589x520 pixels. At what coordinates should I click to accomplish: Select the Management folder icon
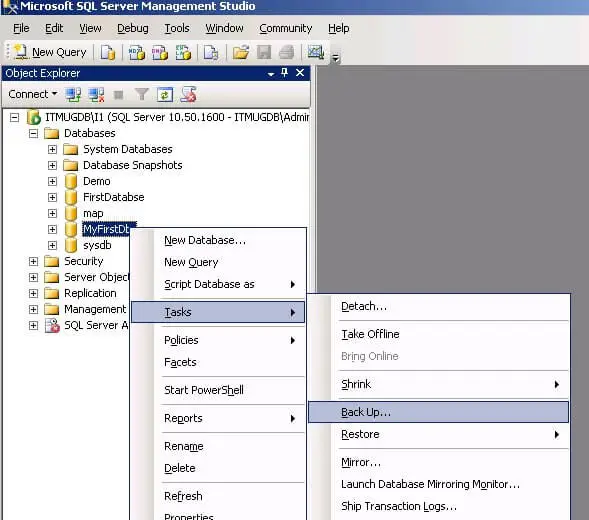[51, 309]
